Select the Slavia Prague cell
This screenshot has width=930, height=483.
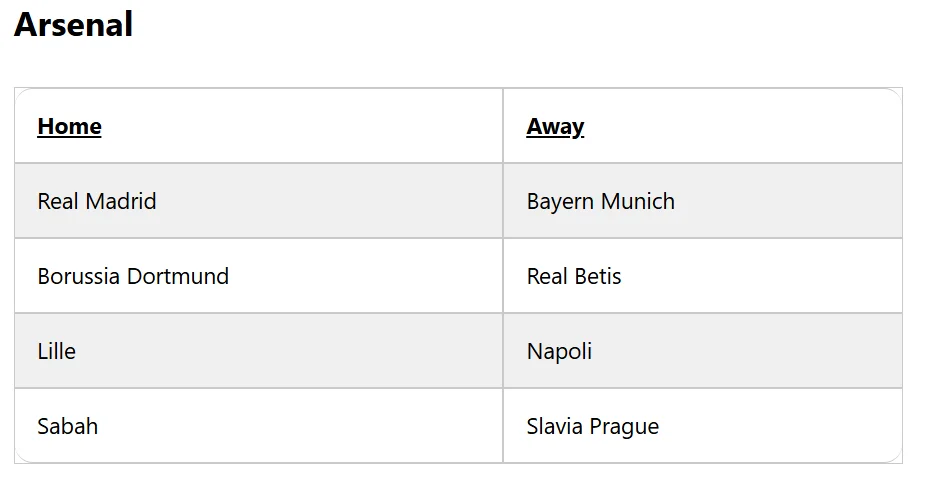click(x=703, y=425)
